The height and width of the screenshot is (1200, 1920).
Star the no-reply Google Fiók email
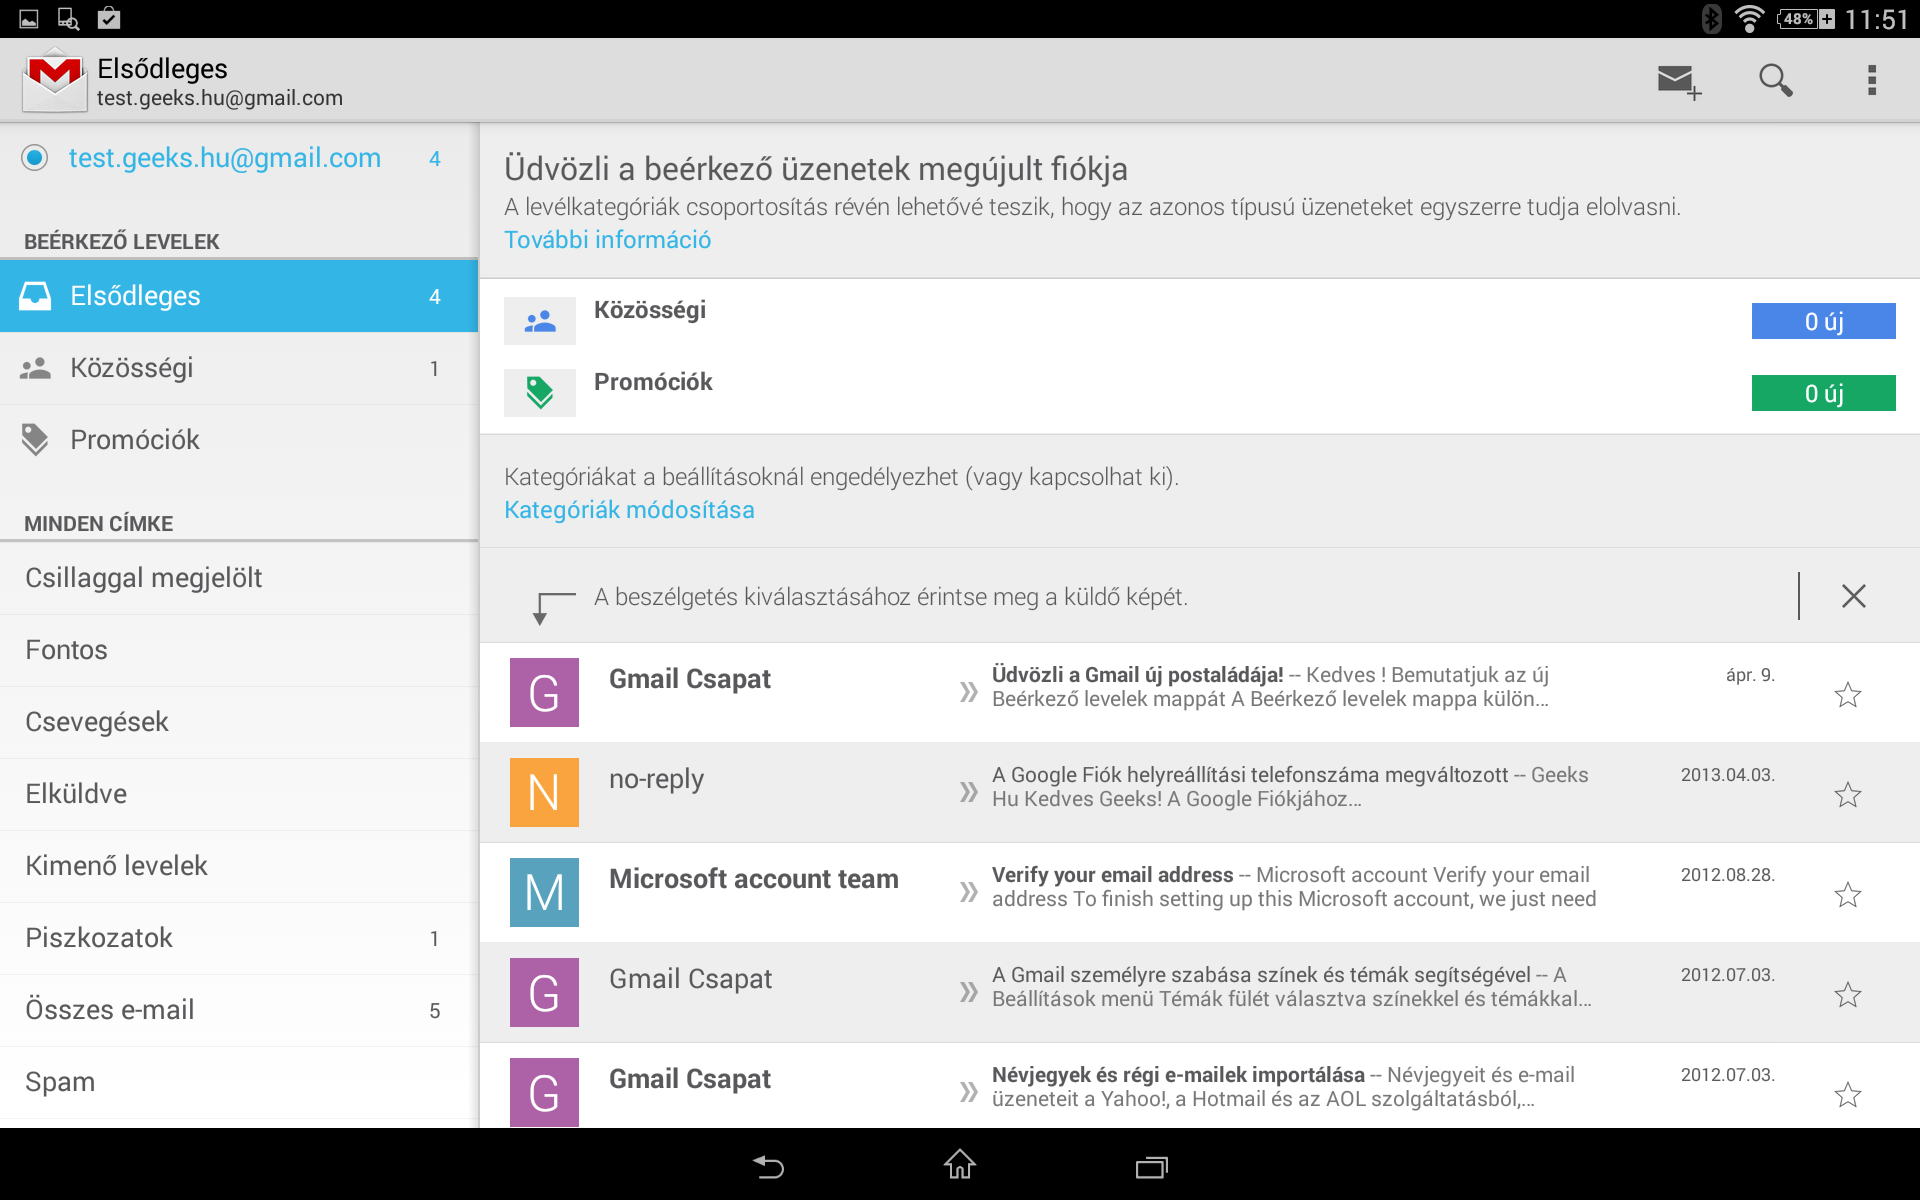pos(1848,795)
